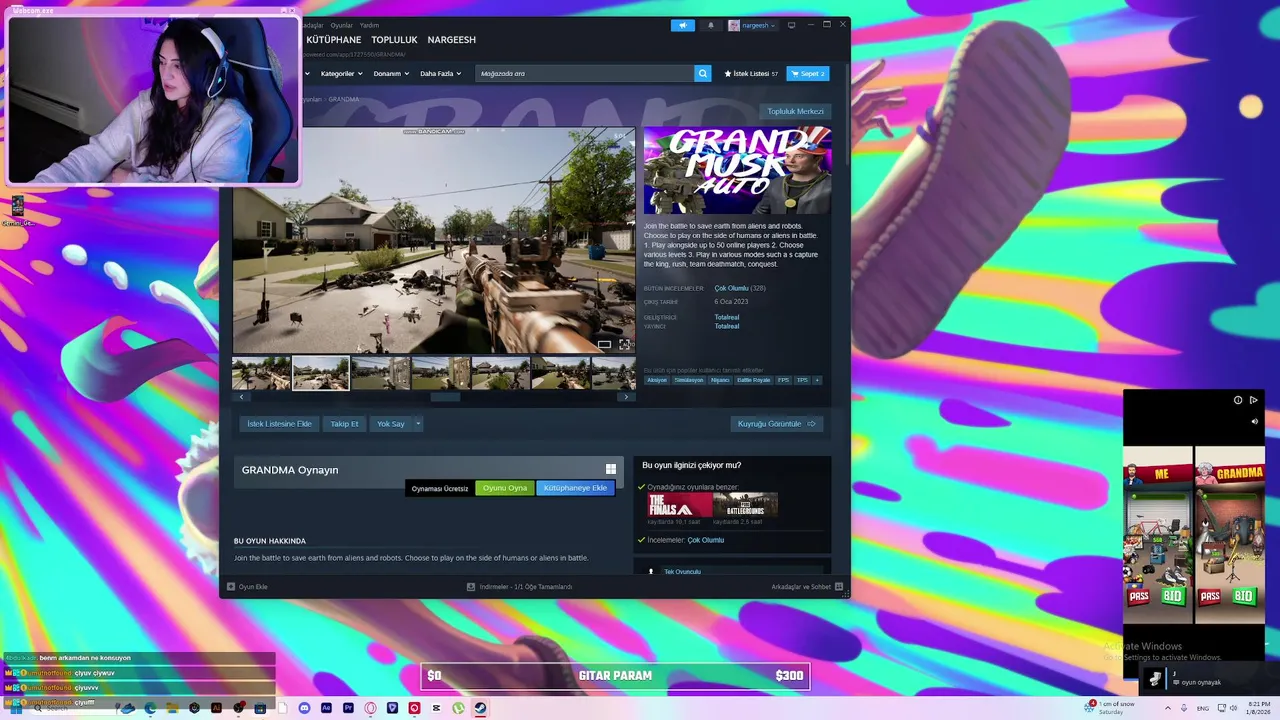
Task: Select the Battle Royale tag
Action: 754,380
